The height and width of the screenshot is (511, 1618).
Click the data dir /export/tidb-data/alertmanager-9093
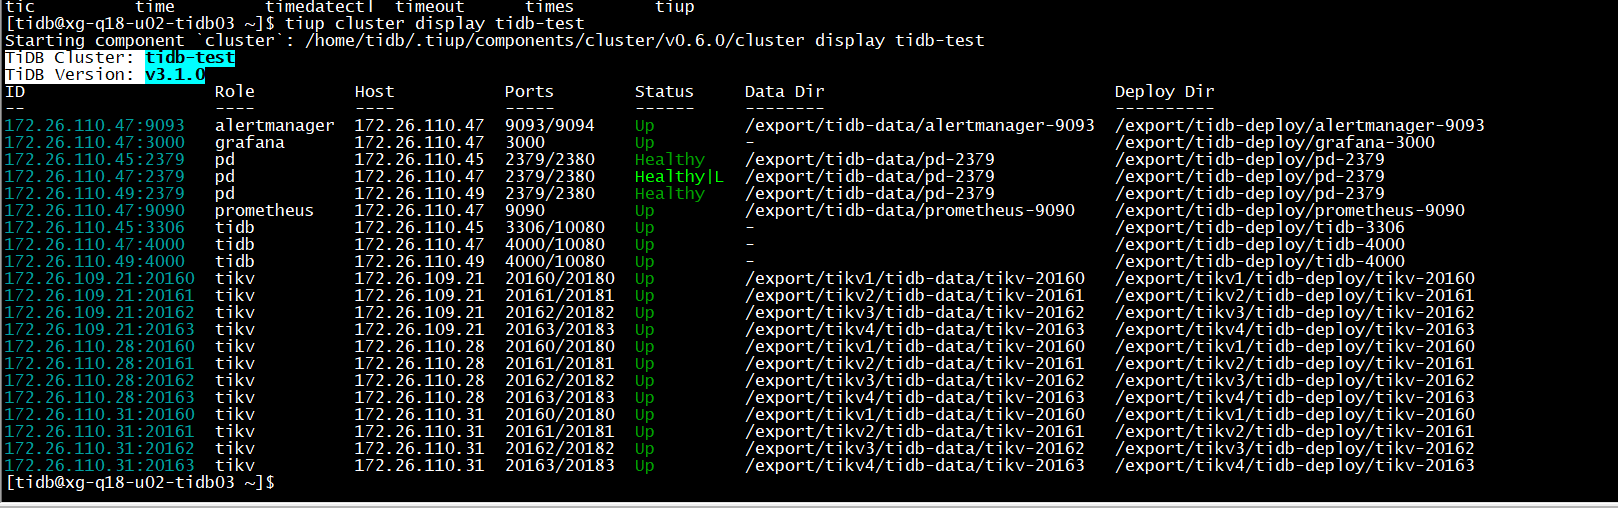pos(920,126)
